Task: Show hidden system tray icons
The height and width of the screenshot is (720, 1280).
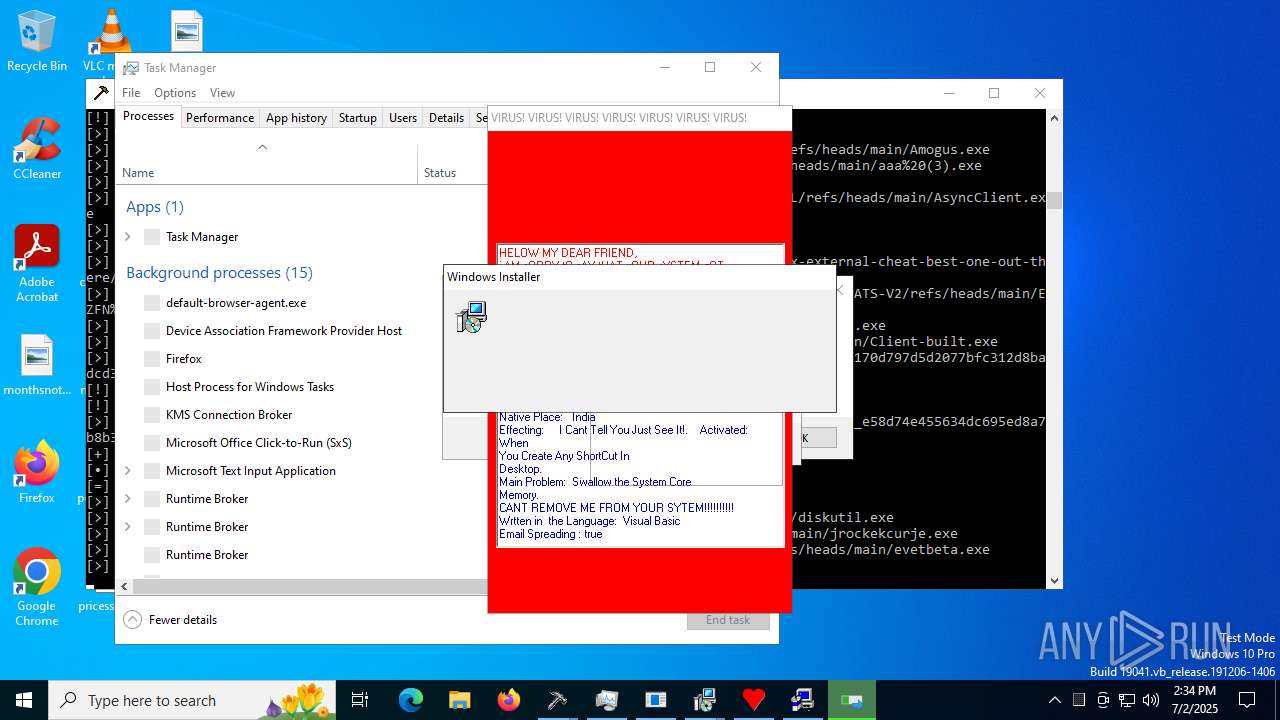Action: [1054, 700]
